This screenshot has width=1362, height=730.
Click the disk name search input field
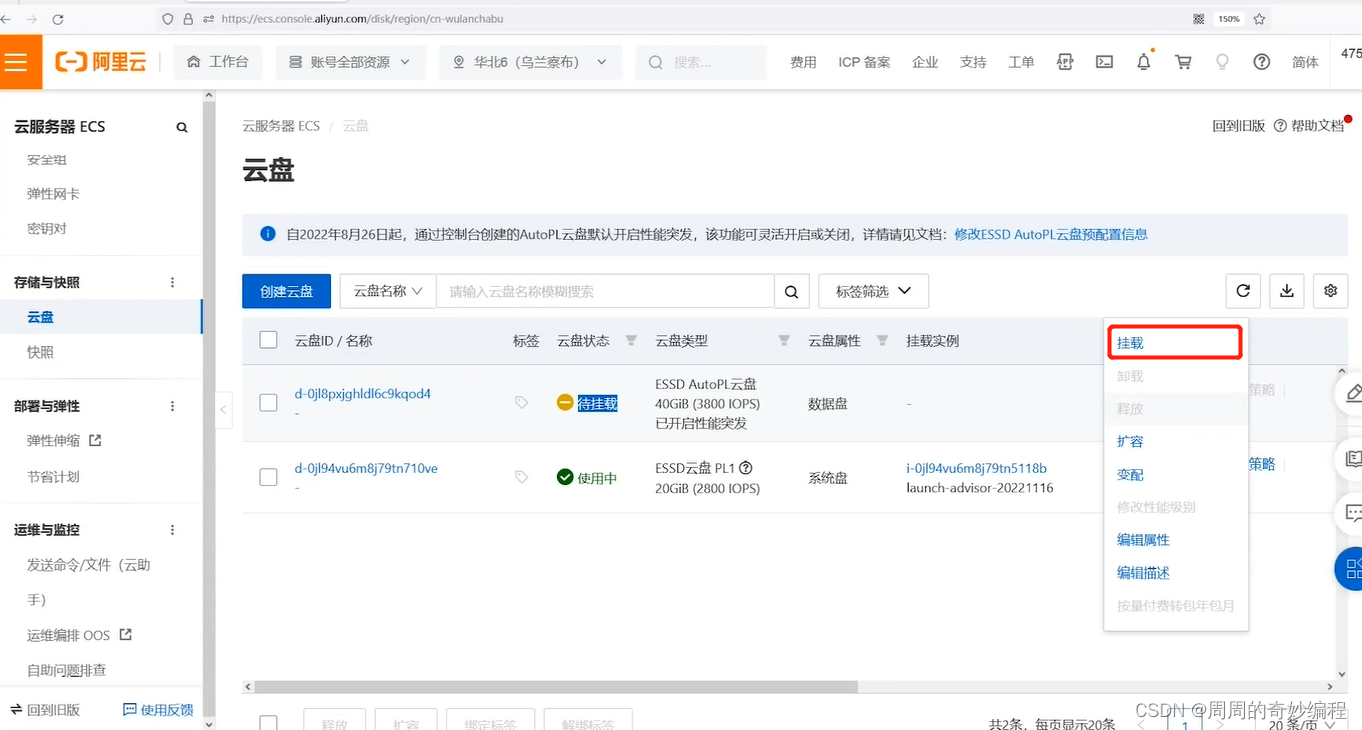click(x=605, y=291)
